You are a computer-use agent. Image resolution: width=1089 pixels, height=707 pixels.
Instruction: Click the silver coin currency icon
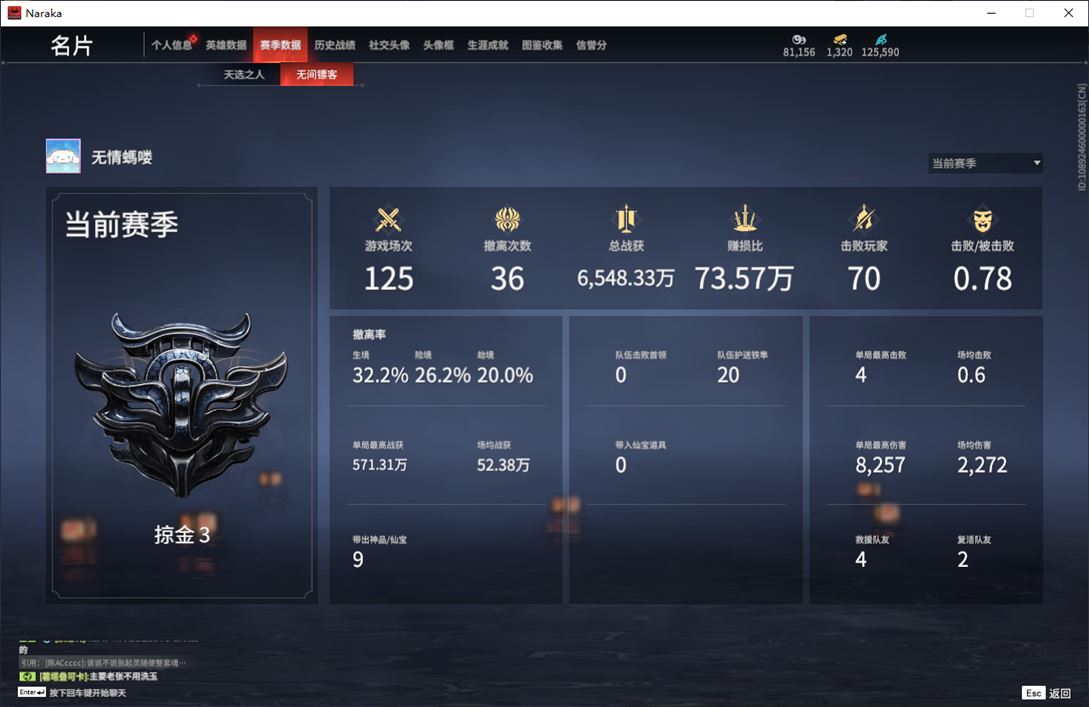[x=799, y=40]
